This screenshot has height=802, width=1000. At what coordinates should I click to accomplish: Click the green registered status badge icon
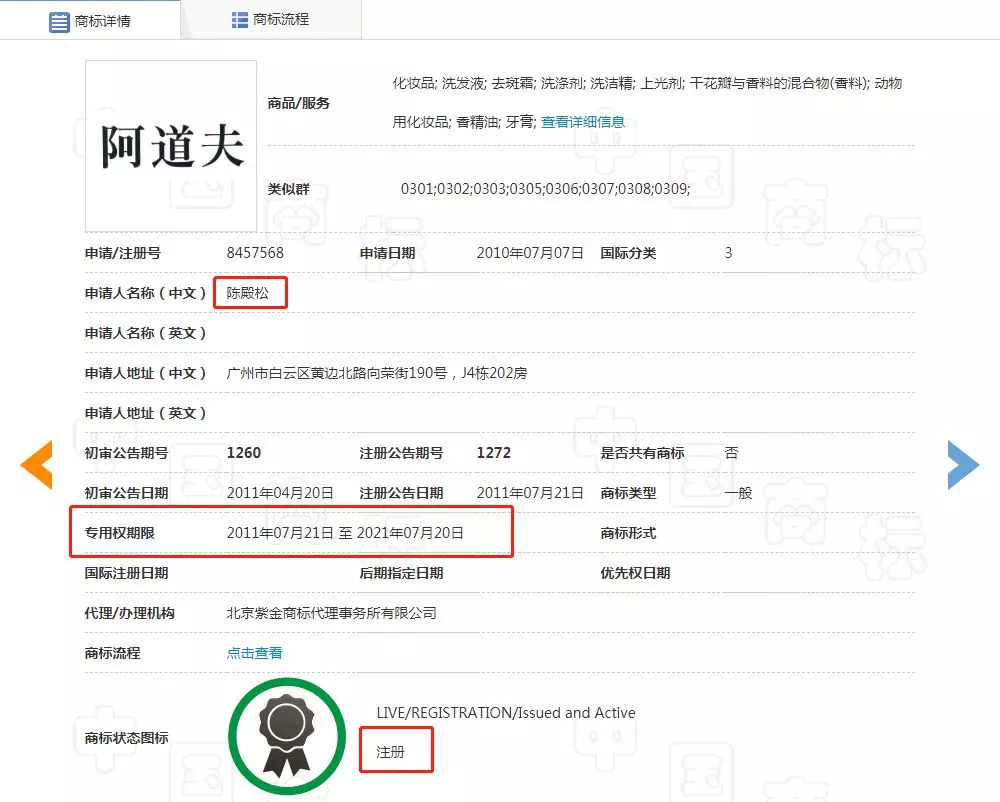pos(287,736)
